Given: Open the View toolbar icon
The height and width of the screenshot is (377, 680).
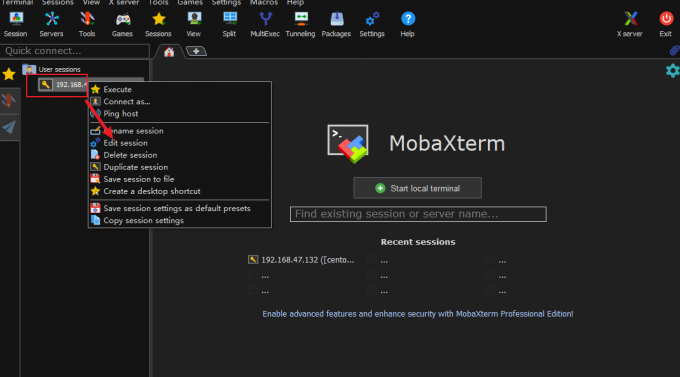Looking at the screenshot, I should (x=193, y=24).
